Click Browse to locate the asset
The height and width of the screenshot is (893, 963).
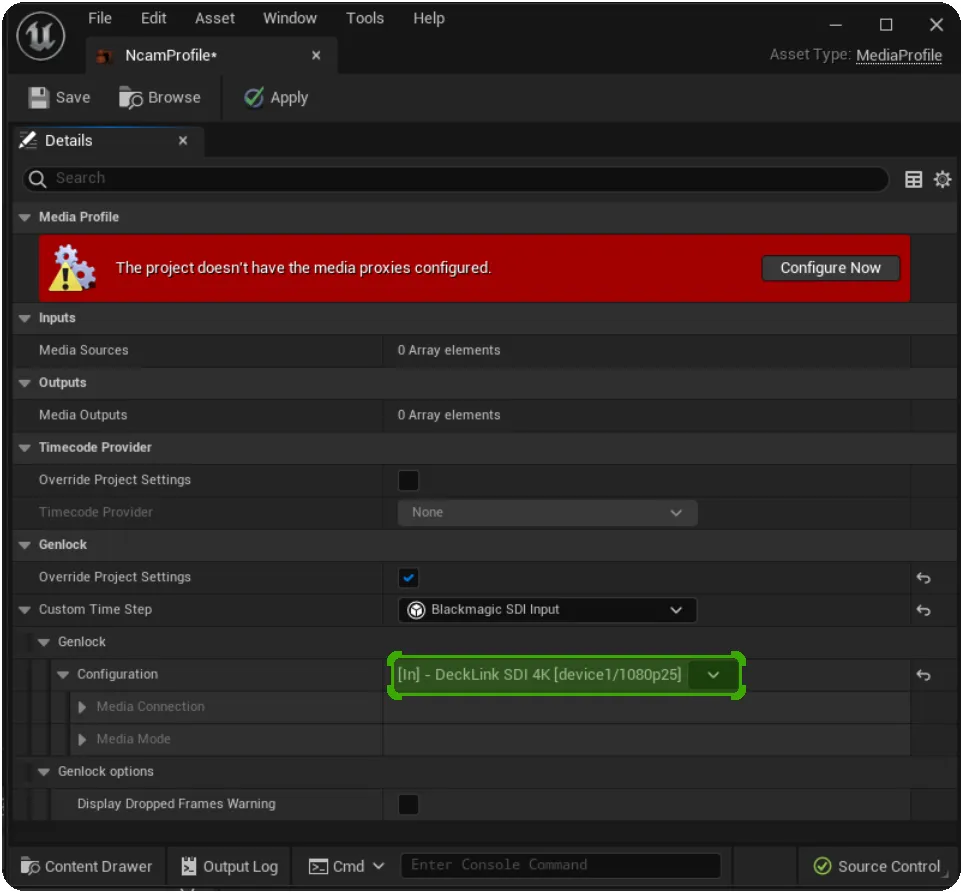(x=160, y=97)
